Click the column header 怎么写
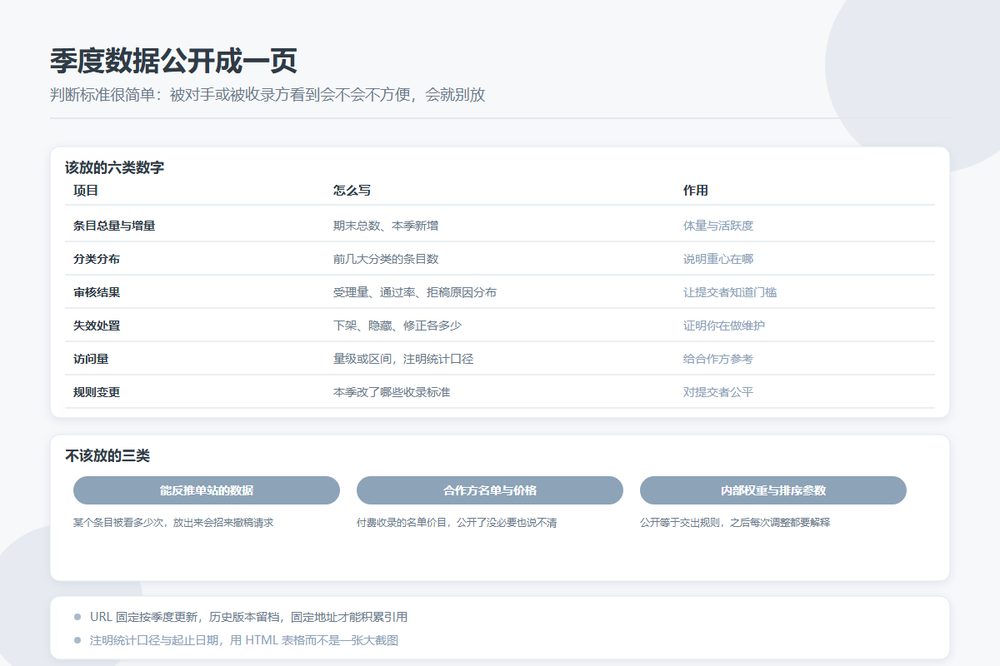 pyautogui.click(x=352, y=191)
